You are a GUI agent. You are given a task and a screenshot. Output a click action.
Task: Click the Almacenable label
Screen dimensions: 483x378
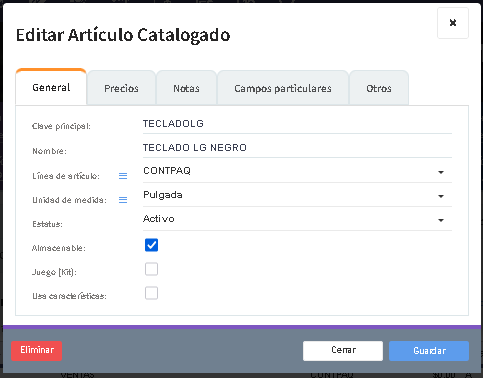(59, 248)
